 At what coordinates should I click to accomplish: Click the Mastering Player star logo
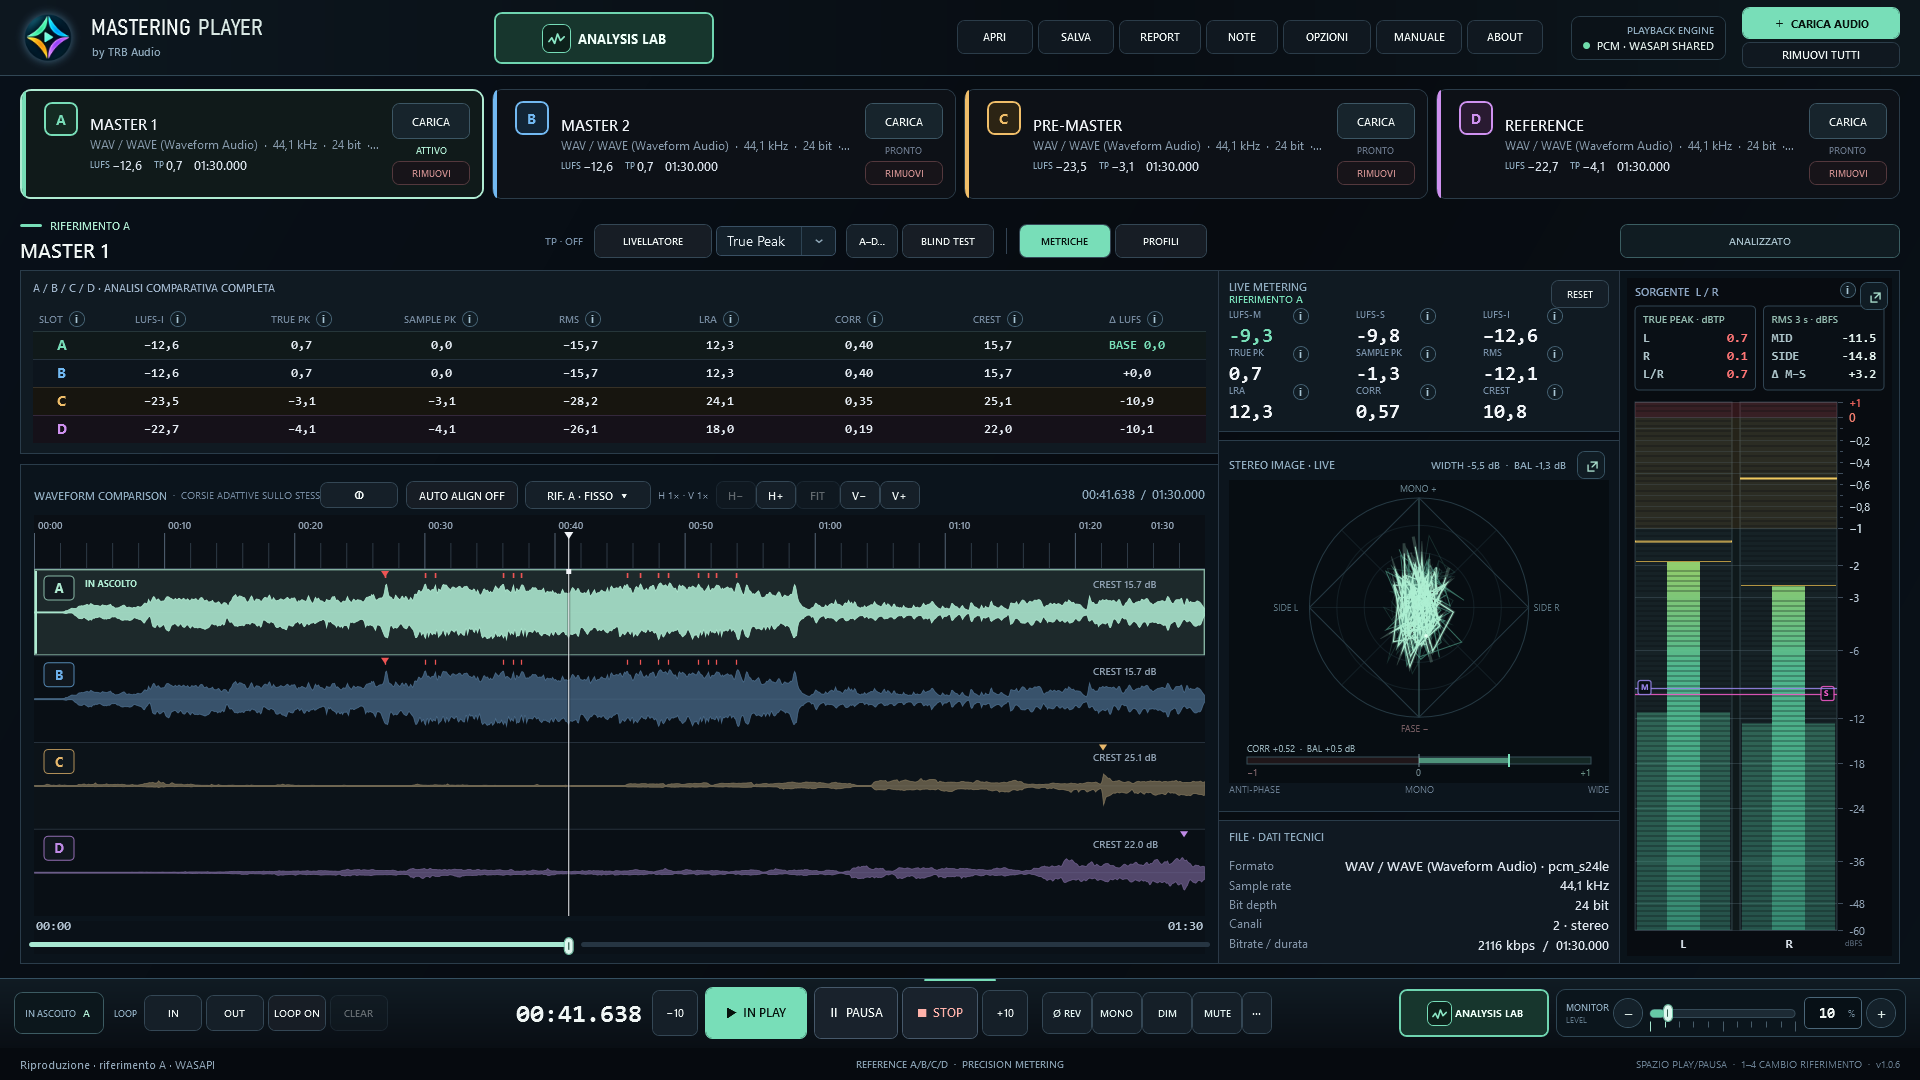[x=48, y=38]
